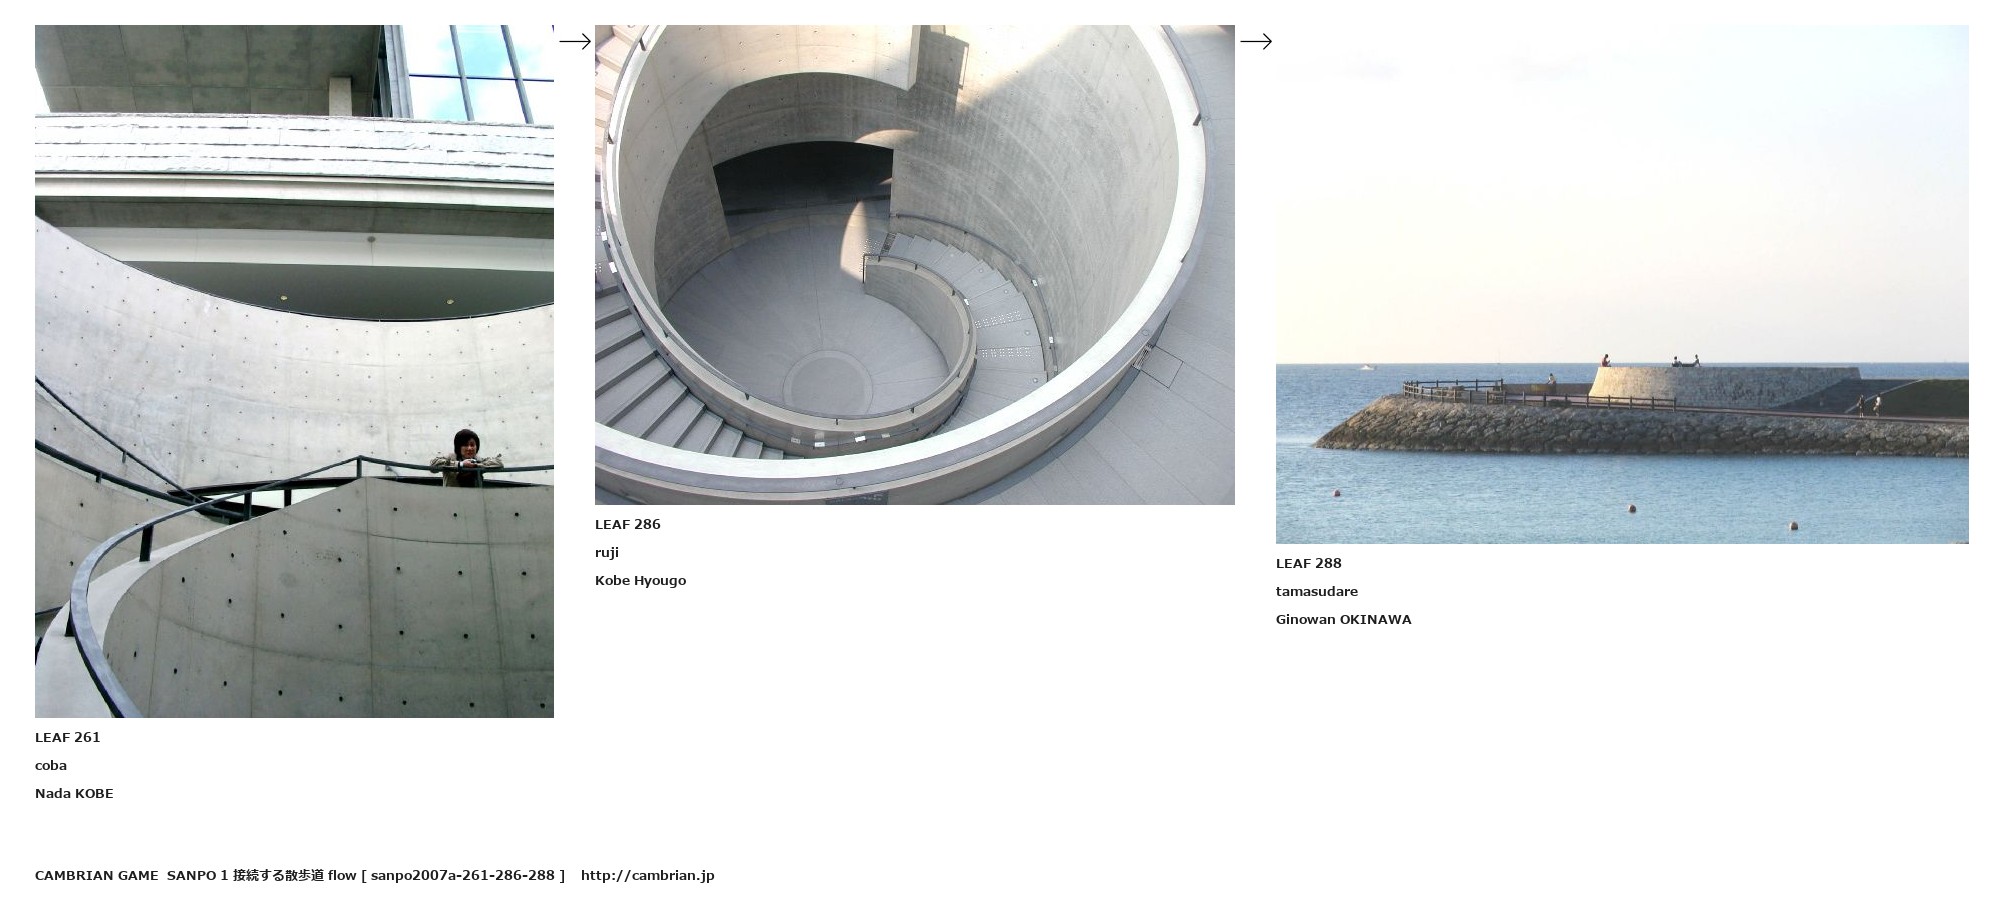Open the LEAF 261 concrete ramp photo
2004x900 pixels.
294,371
